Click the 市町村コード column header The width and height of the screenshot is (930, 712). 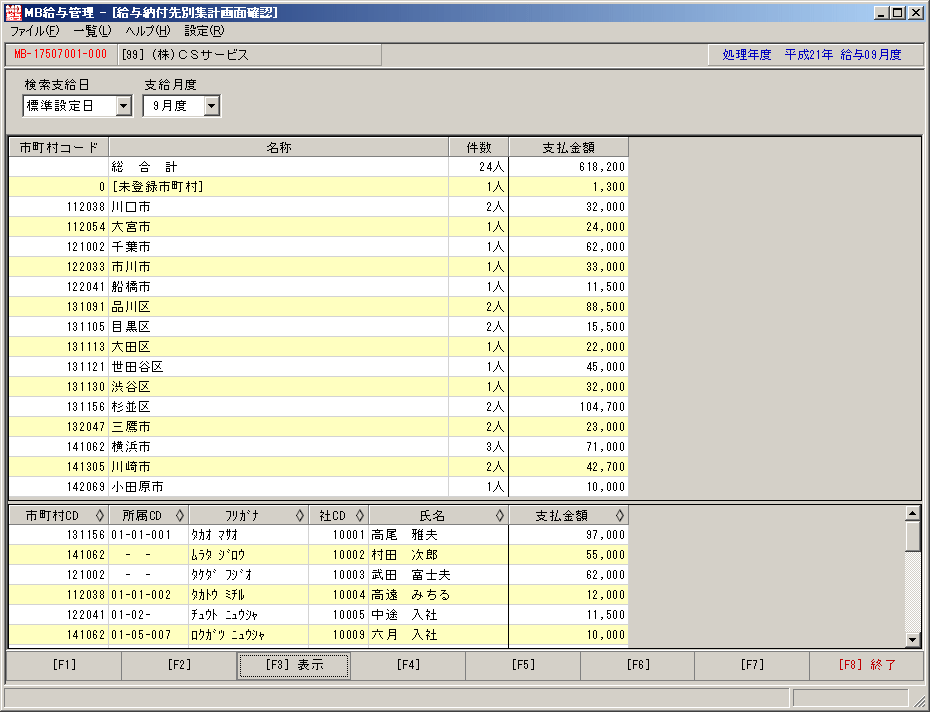(x=59, y=148)
